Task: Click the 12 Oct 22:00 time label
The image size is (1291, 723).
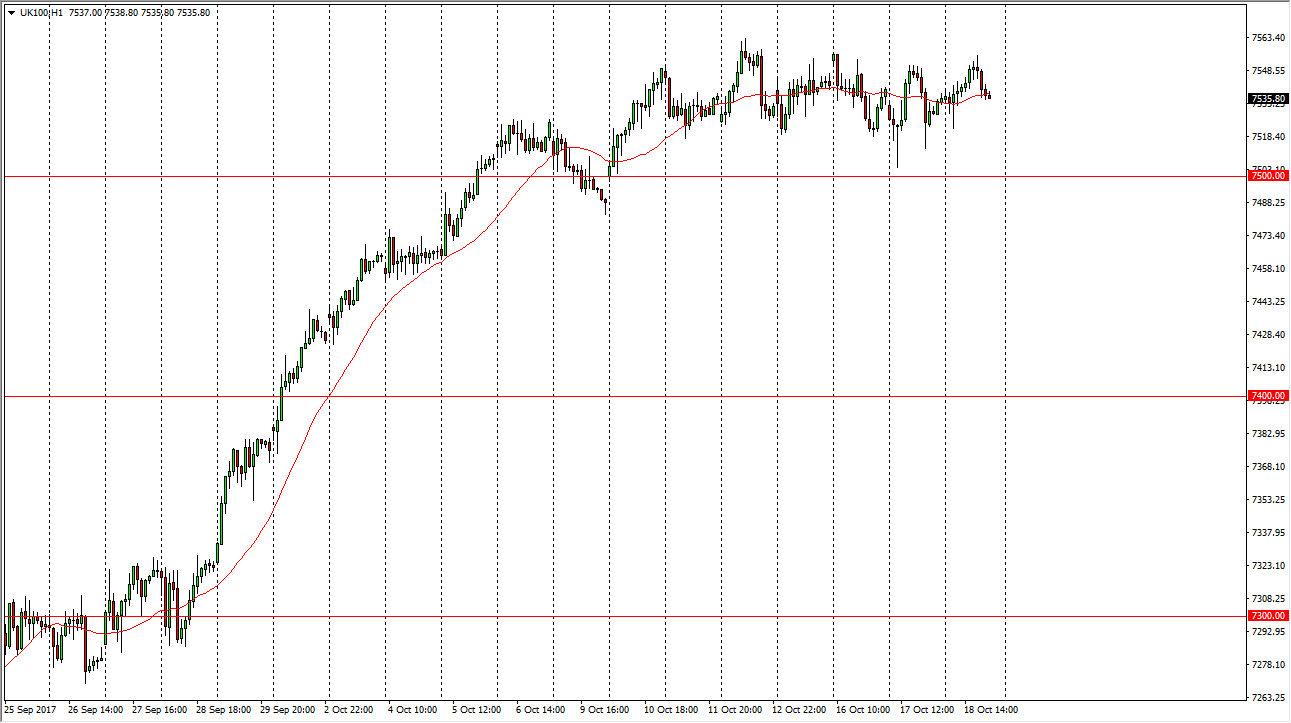Action: point(799,710)
